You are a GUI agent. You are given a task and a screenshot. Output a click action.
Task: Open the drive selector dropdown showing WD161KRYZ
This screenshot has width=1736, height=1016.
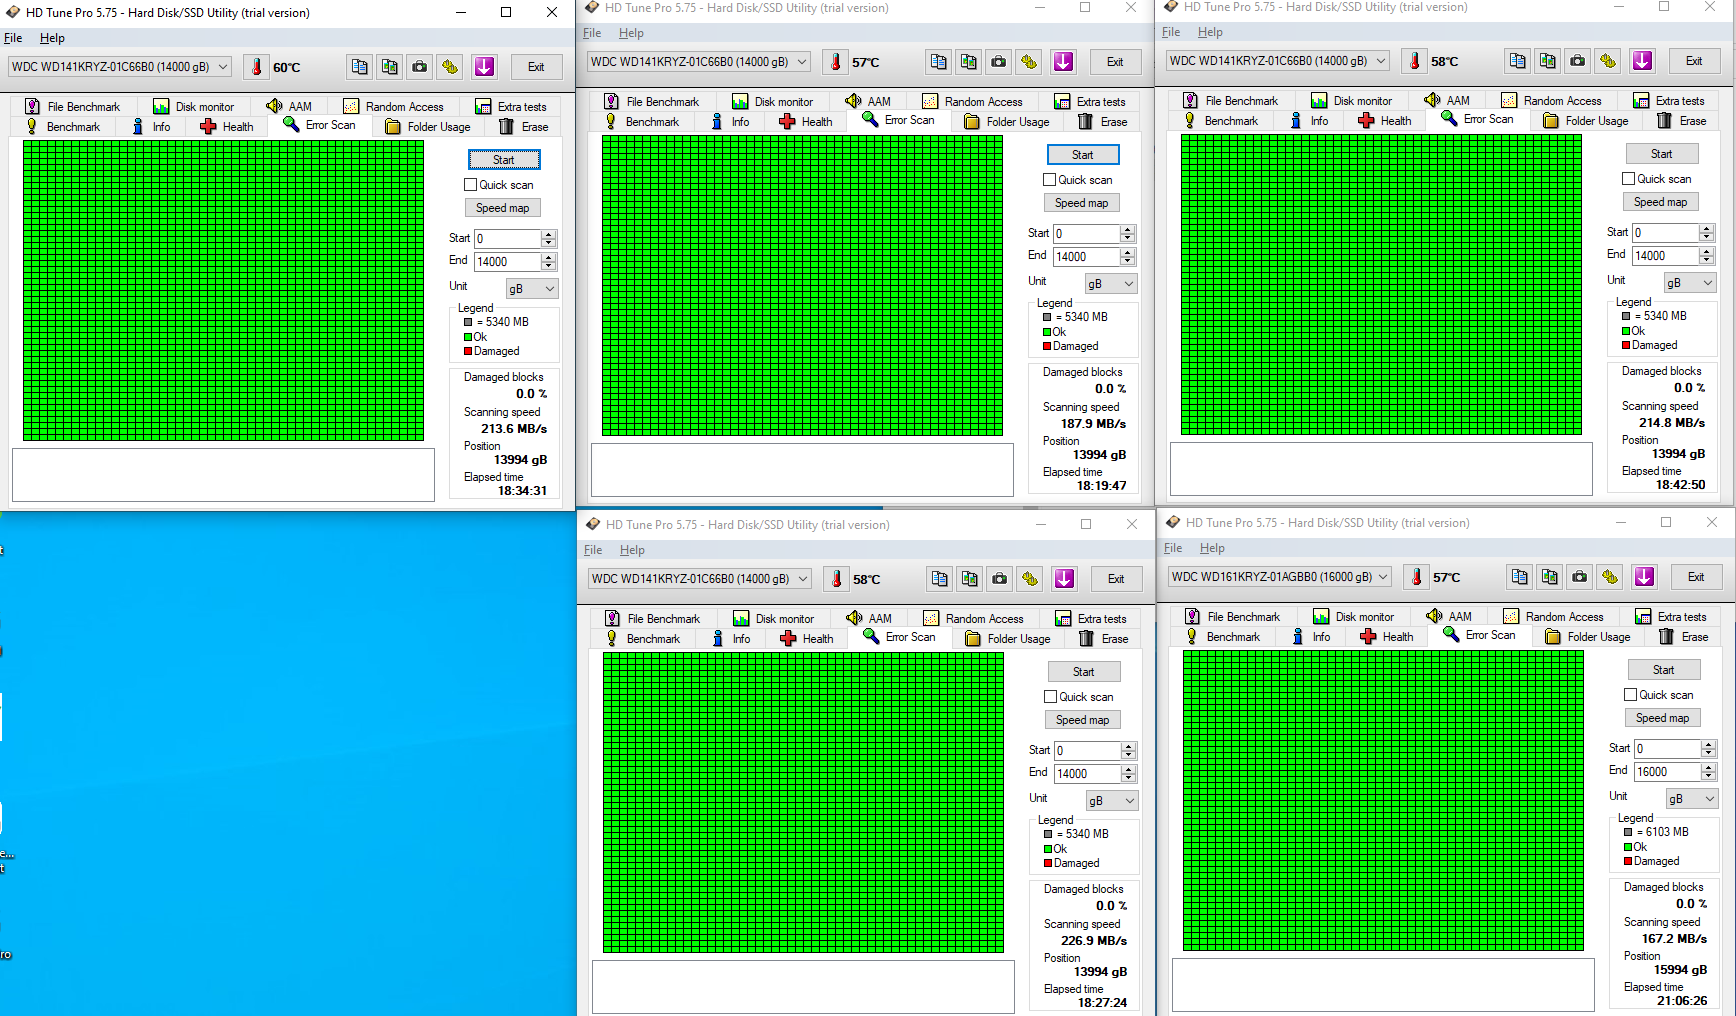click(1280, 577)
